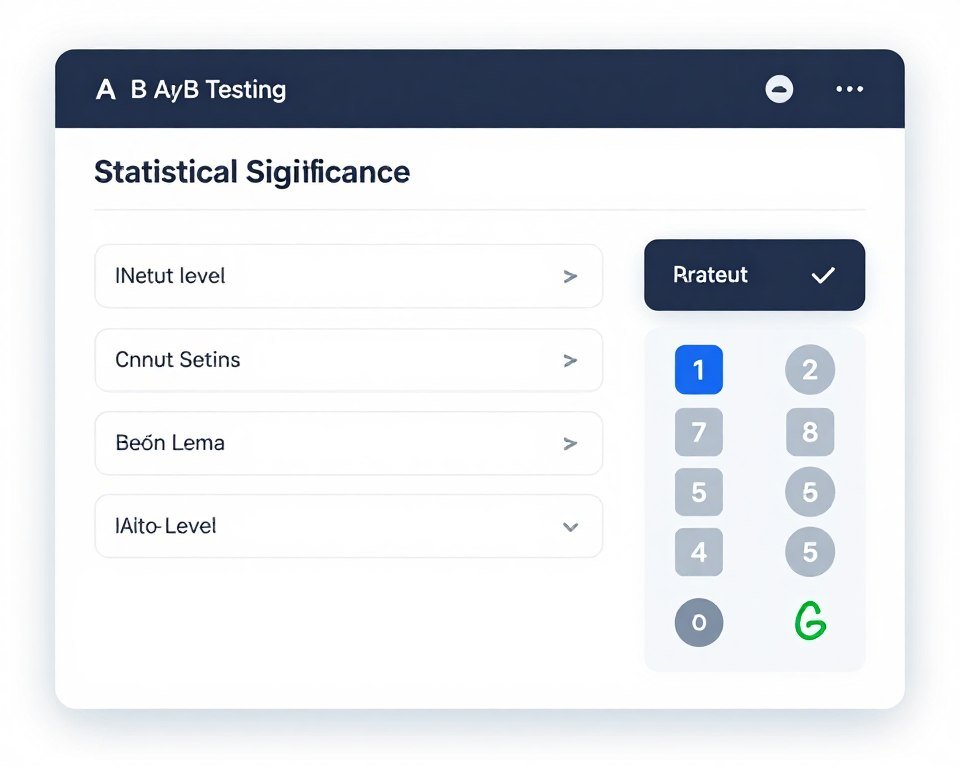Click the green G icon on keypad
Image resolution: width=960 pixels, height=768 pixels.
(x=810, y=622)
